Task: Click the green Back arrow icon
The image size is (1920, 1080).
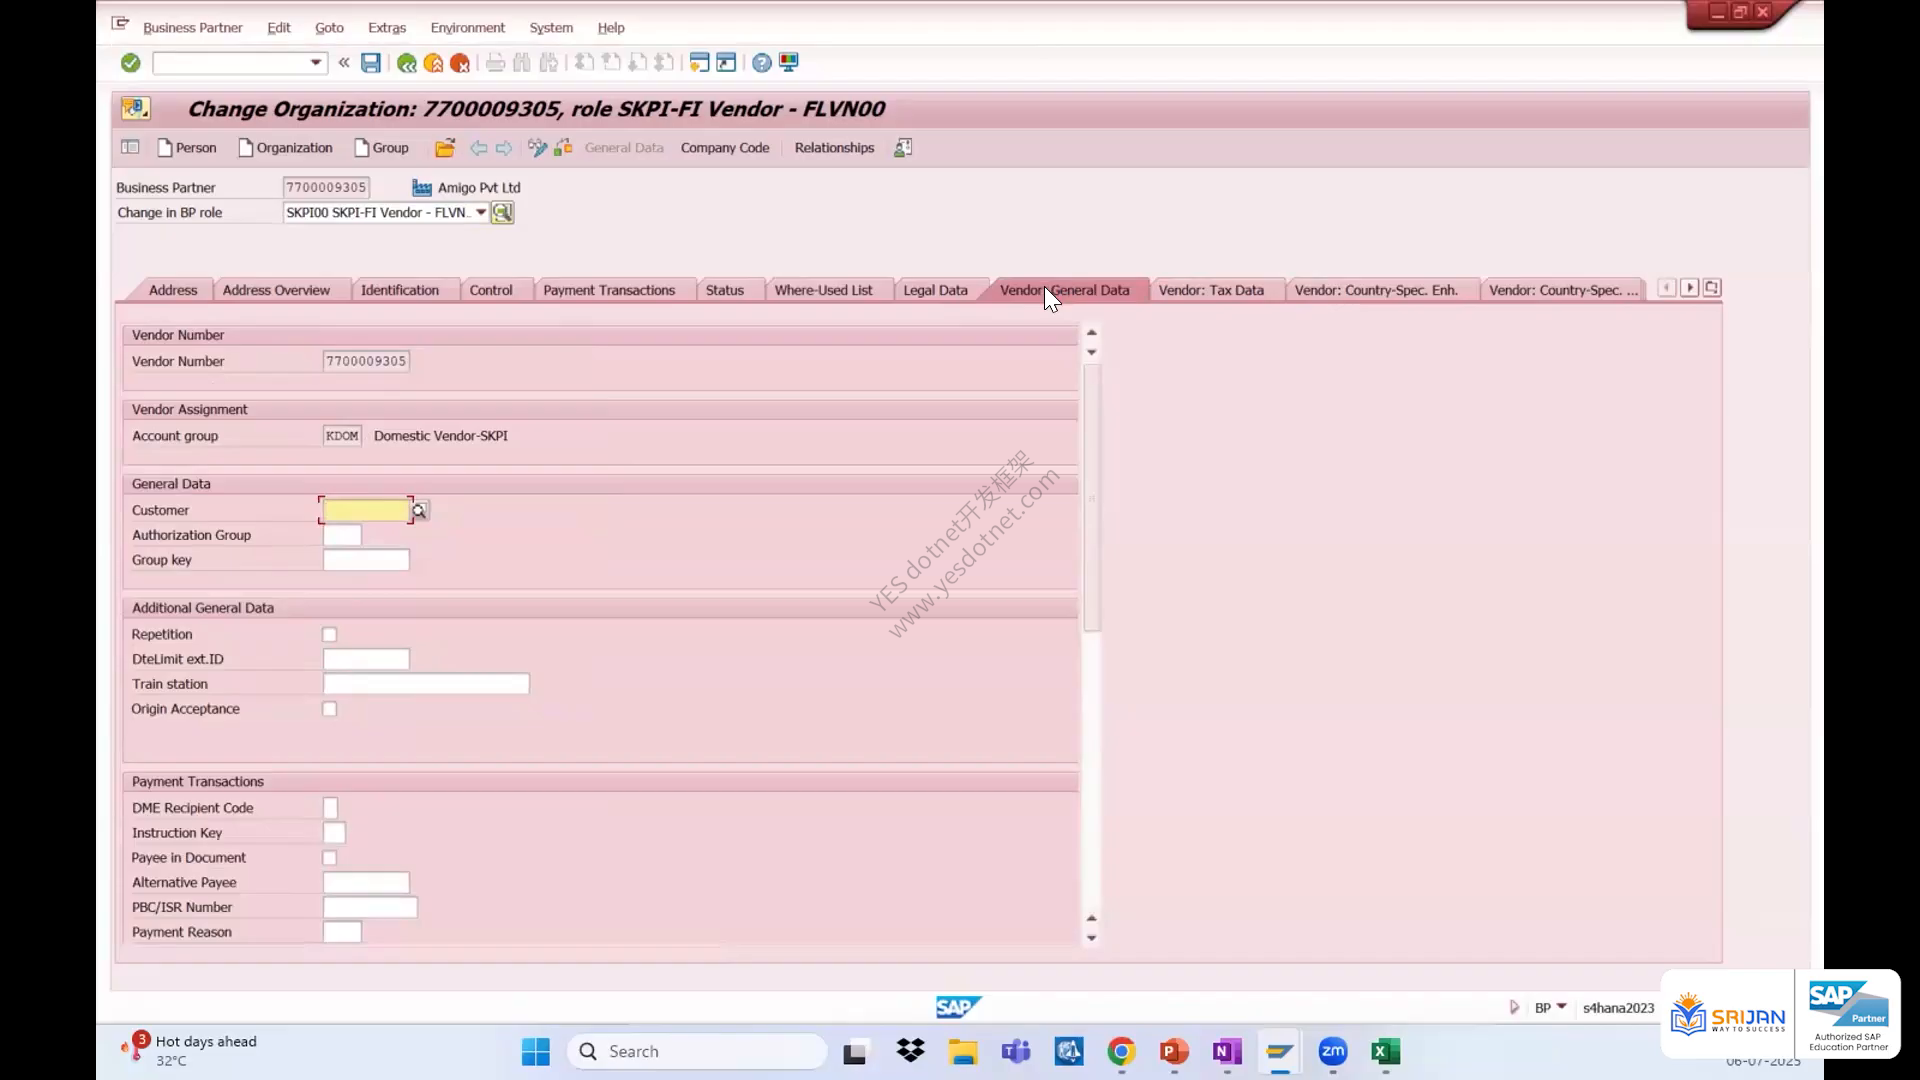Action: point(406,63)
